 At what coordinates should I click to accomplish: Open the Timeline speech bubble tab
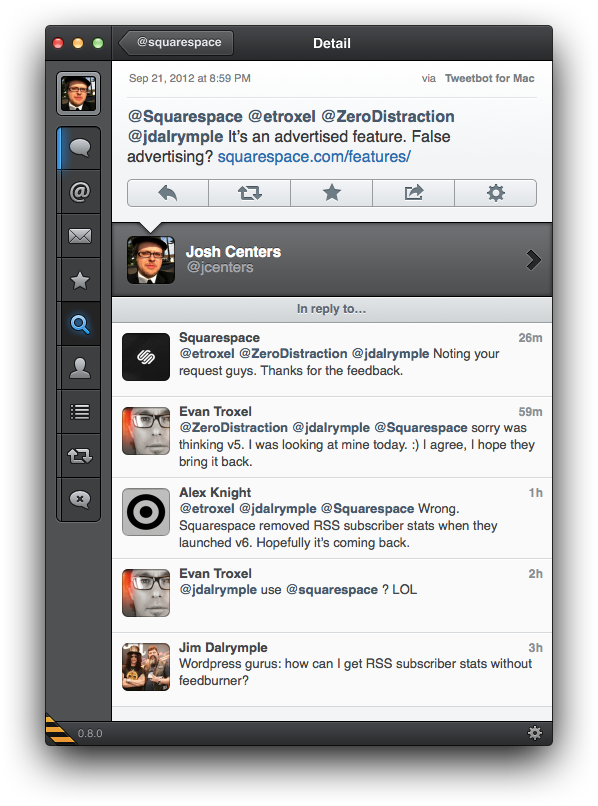tap(80, 149)
